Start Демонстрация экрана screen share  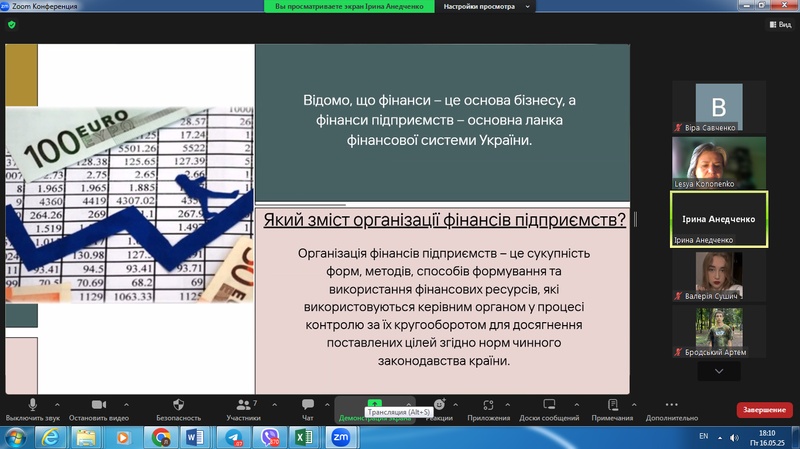[374, 410]
